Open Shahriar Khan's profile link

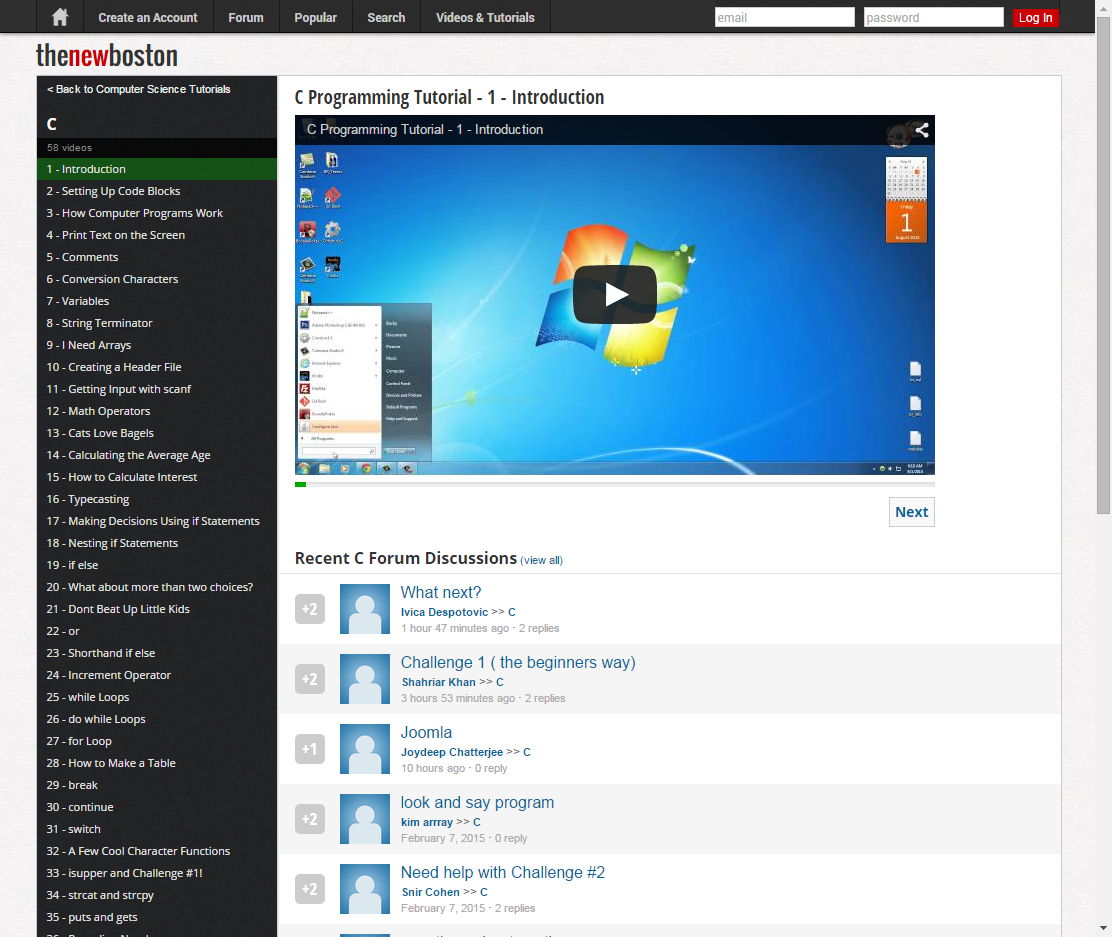(438, 682)
